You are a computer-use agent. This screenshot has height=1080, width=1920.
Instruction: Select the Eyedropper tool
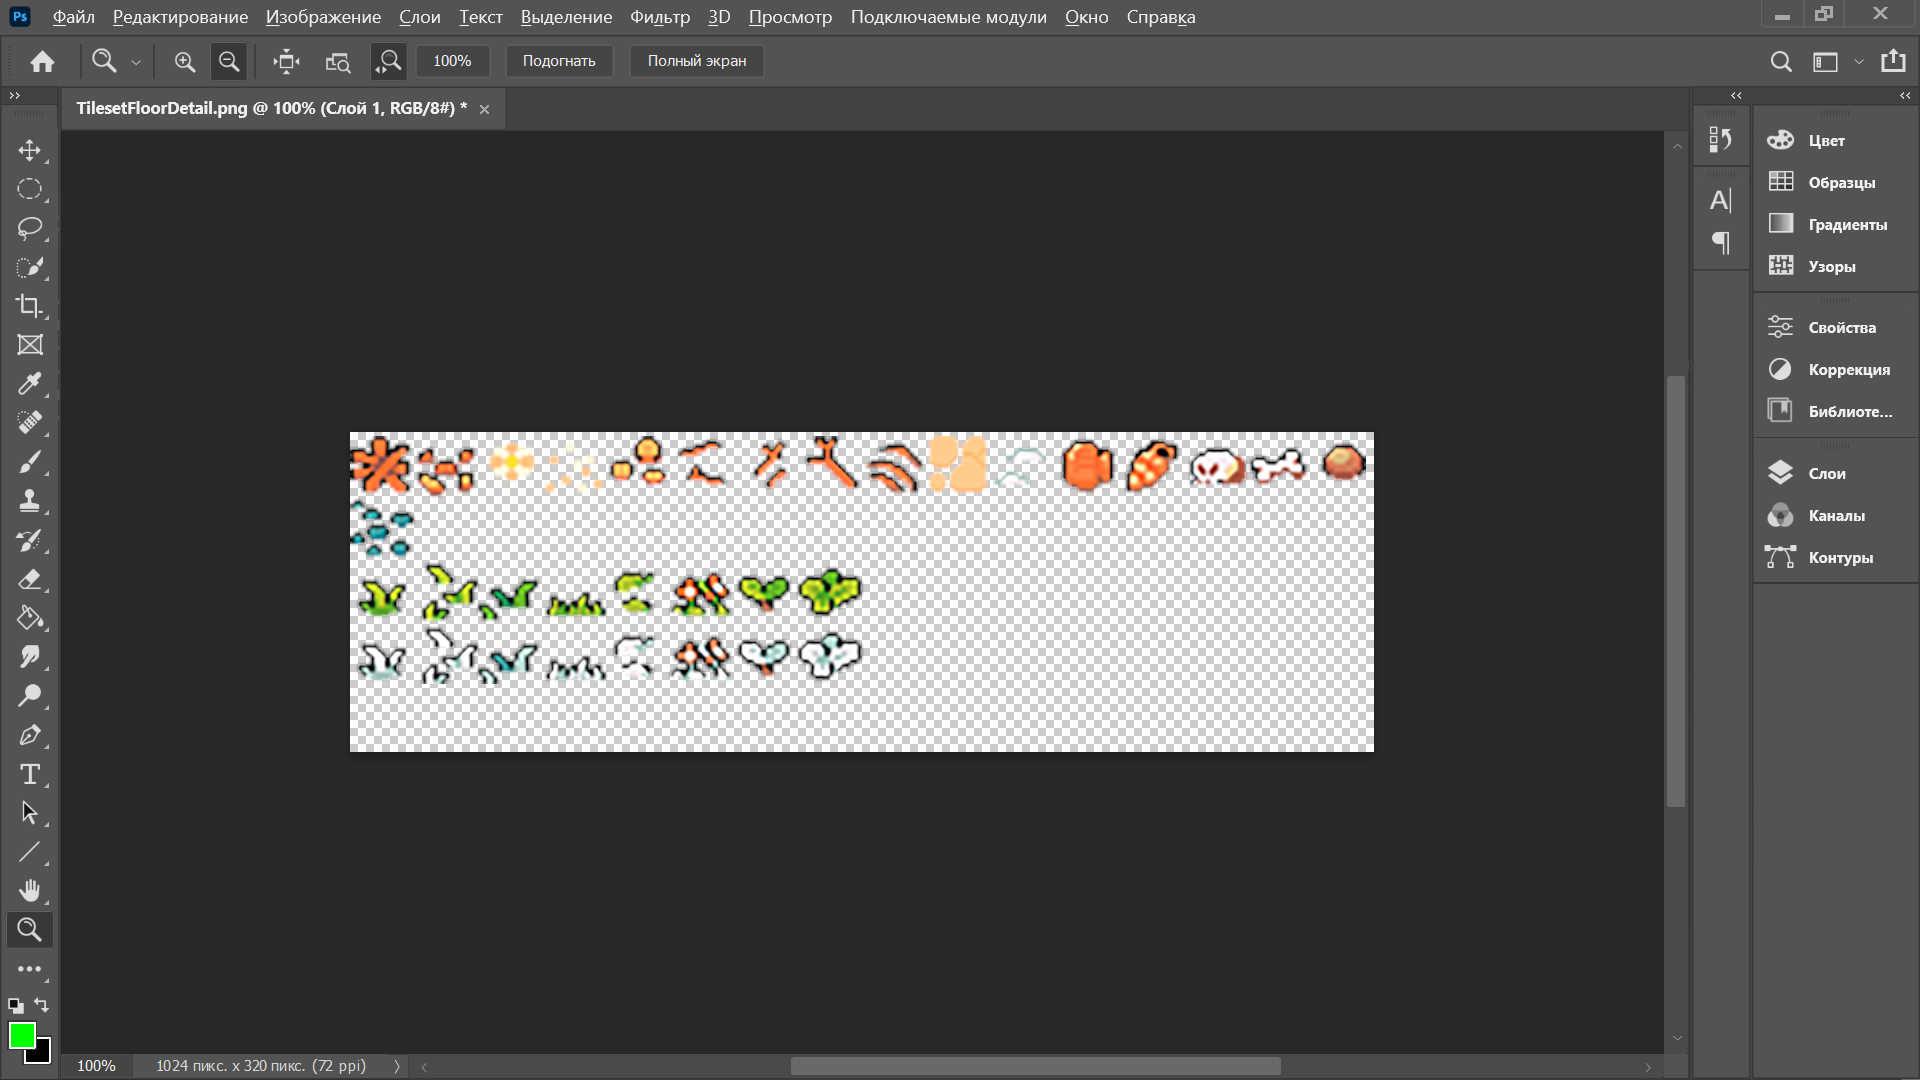[30, 384]
